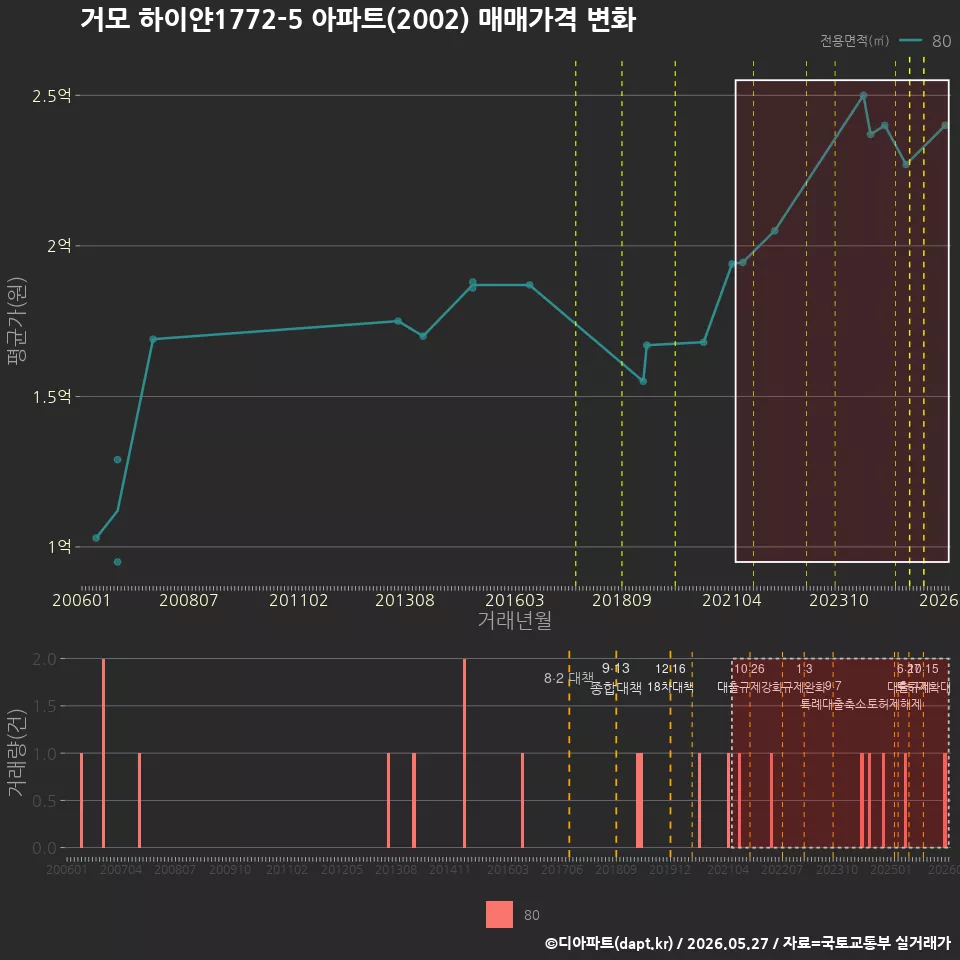Click '201809' on the price chart x-axis

point(621,600)
